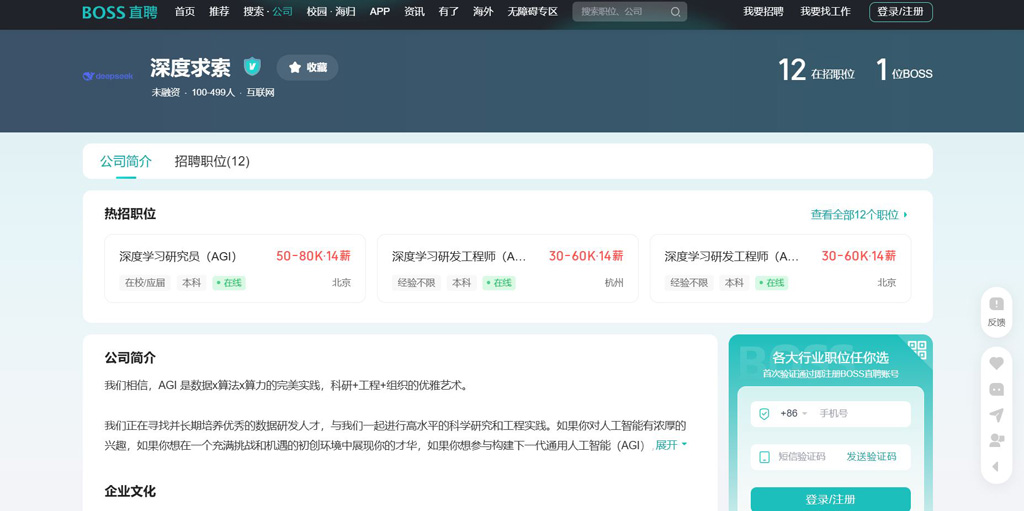1024x511 pixels.
Task: Click the 手机号 input field
Action: (862, 414)
